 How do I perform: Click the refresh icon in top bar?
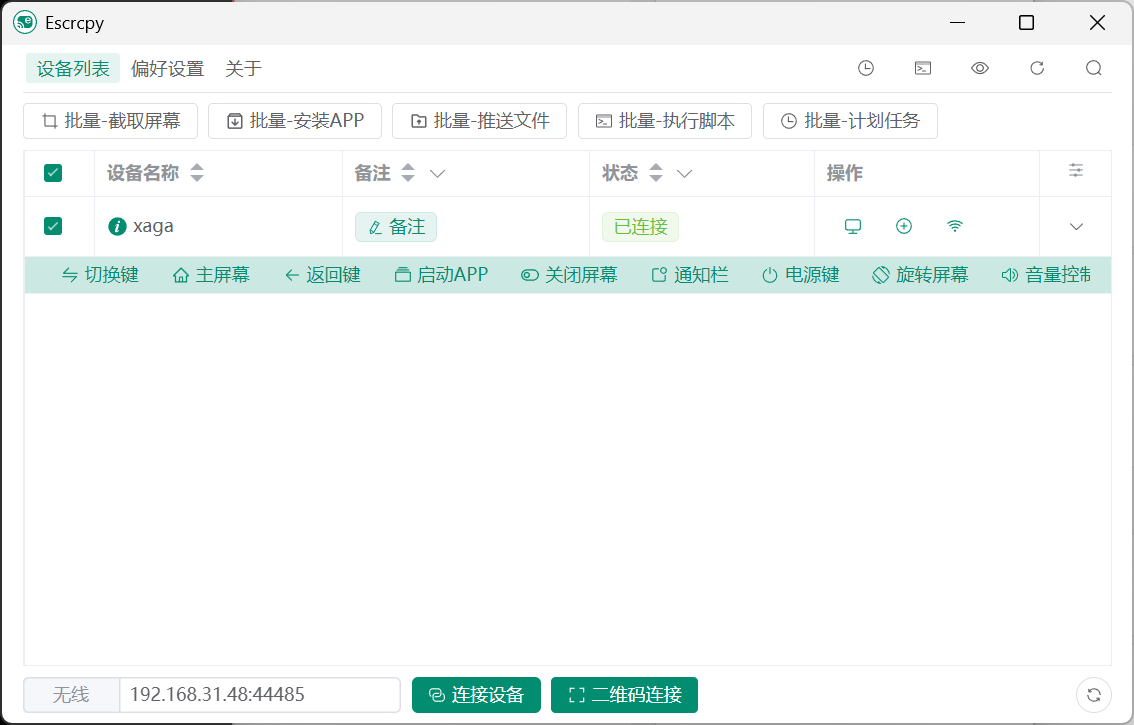point(1037,68)
